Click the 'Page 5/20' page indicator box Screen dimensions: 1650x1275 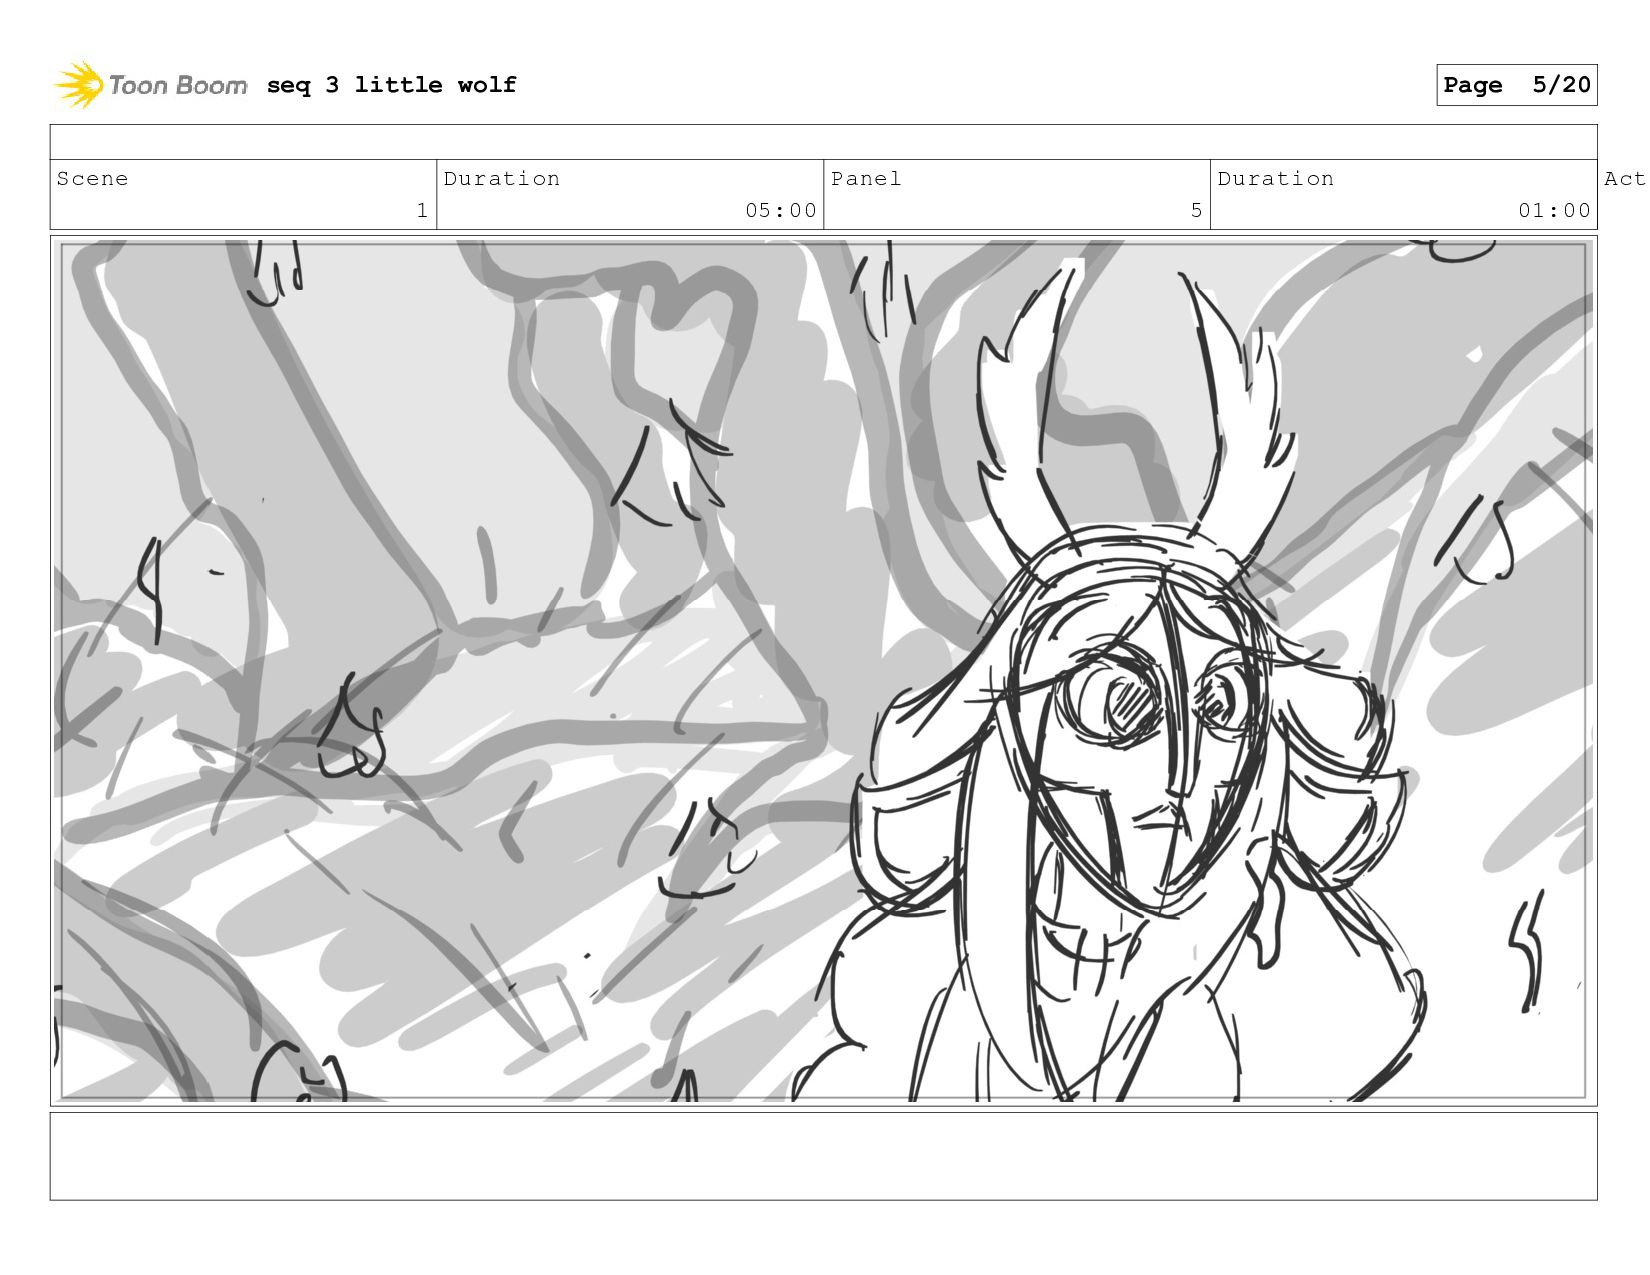click(1516, 85)
